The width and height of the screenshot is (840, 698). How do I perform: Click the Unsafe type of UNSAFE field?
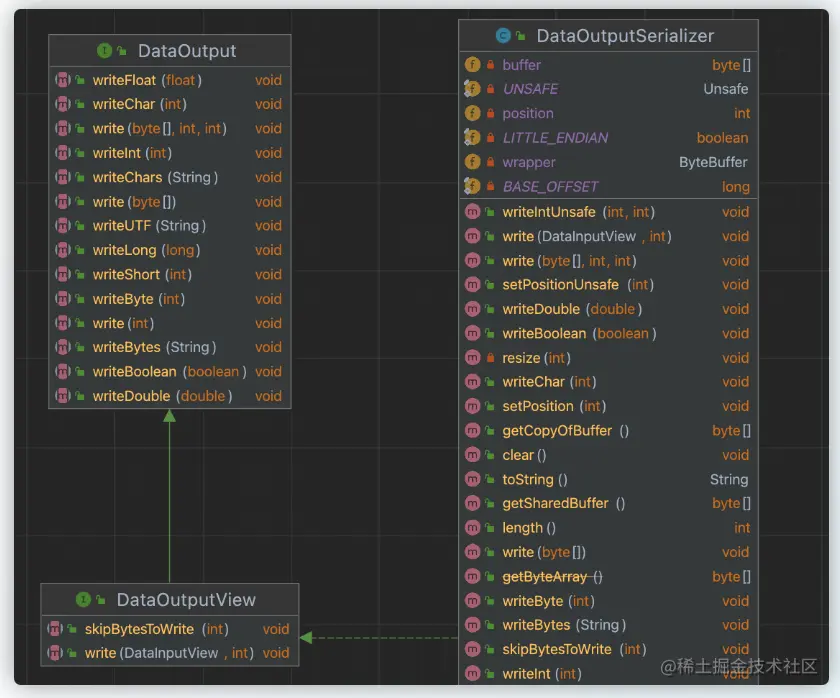[x=726, y=89]
